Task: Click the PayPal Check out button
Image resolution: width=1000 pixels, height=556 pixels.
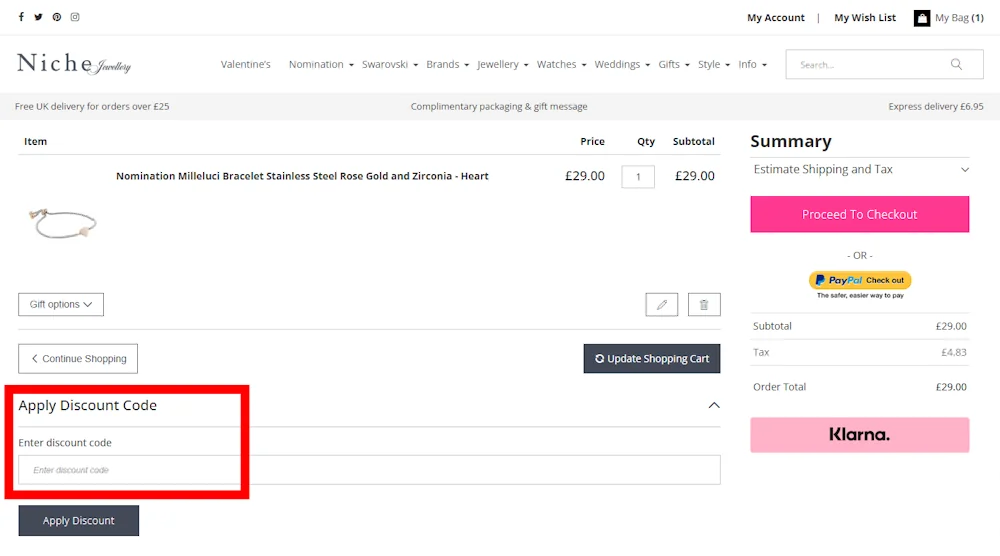Action: point(860,280)
